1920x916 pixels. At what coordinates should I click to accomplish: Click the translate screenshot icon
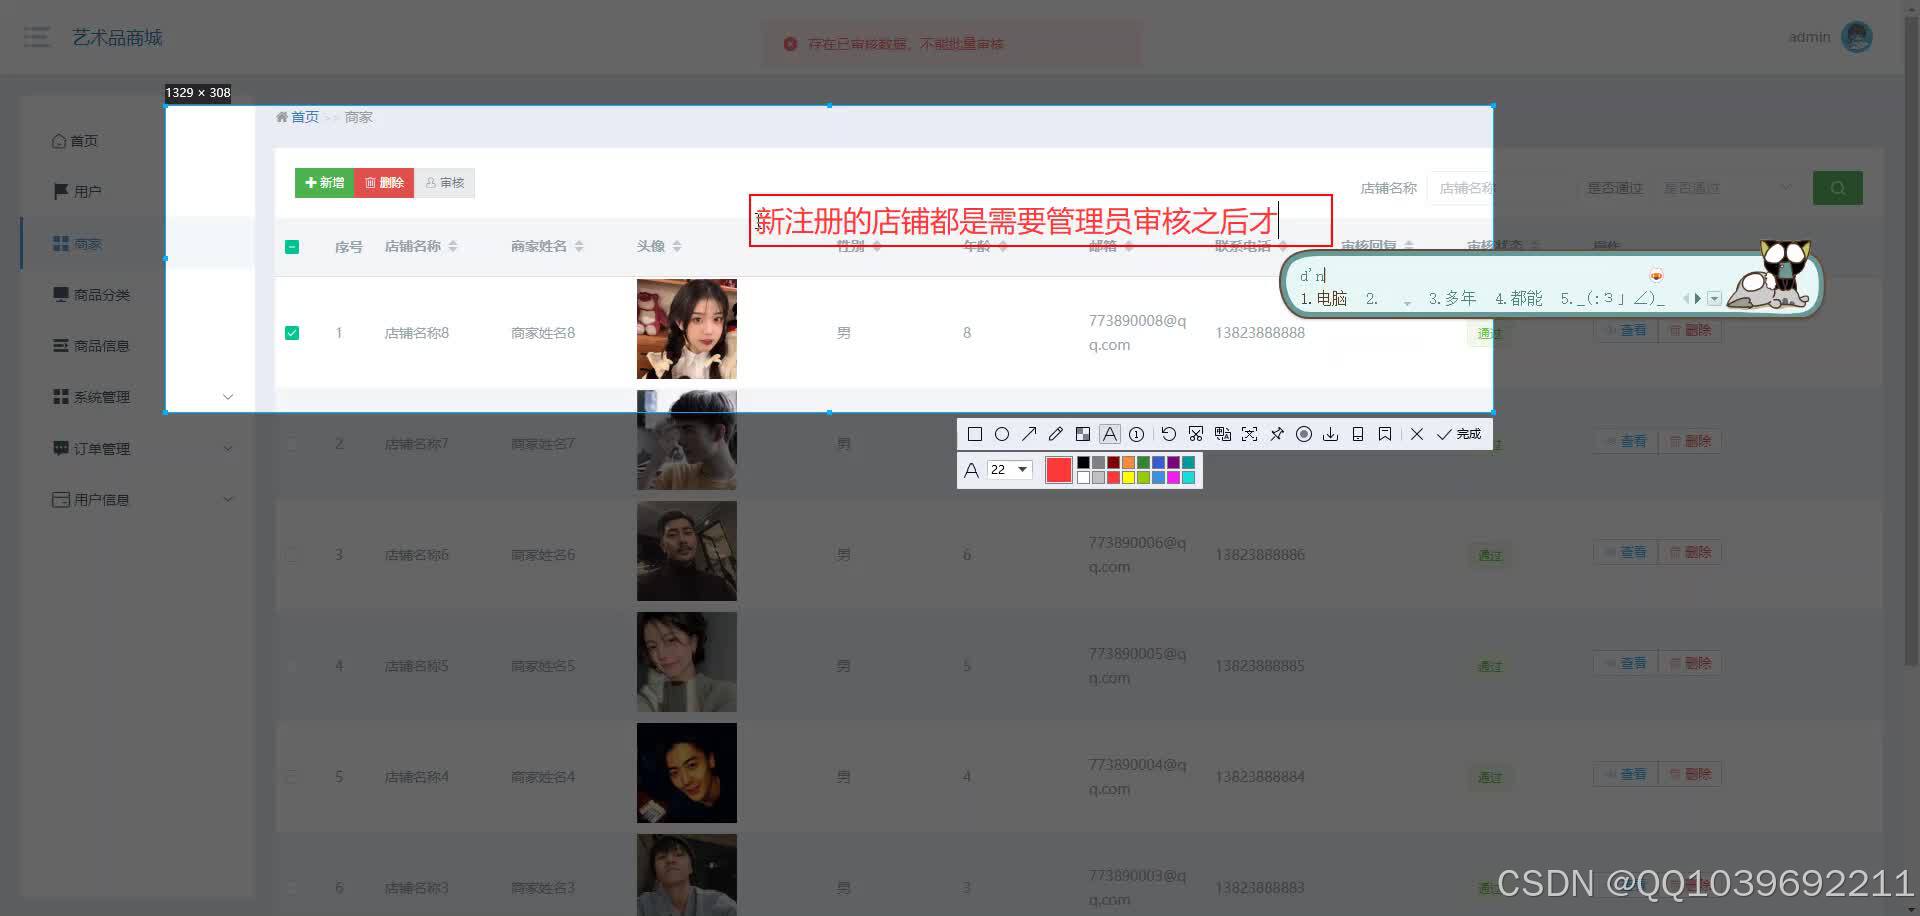tap(1223, 434)
